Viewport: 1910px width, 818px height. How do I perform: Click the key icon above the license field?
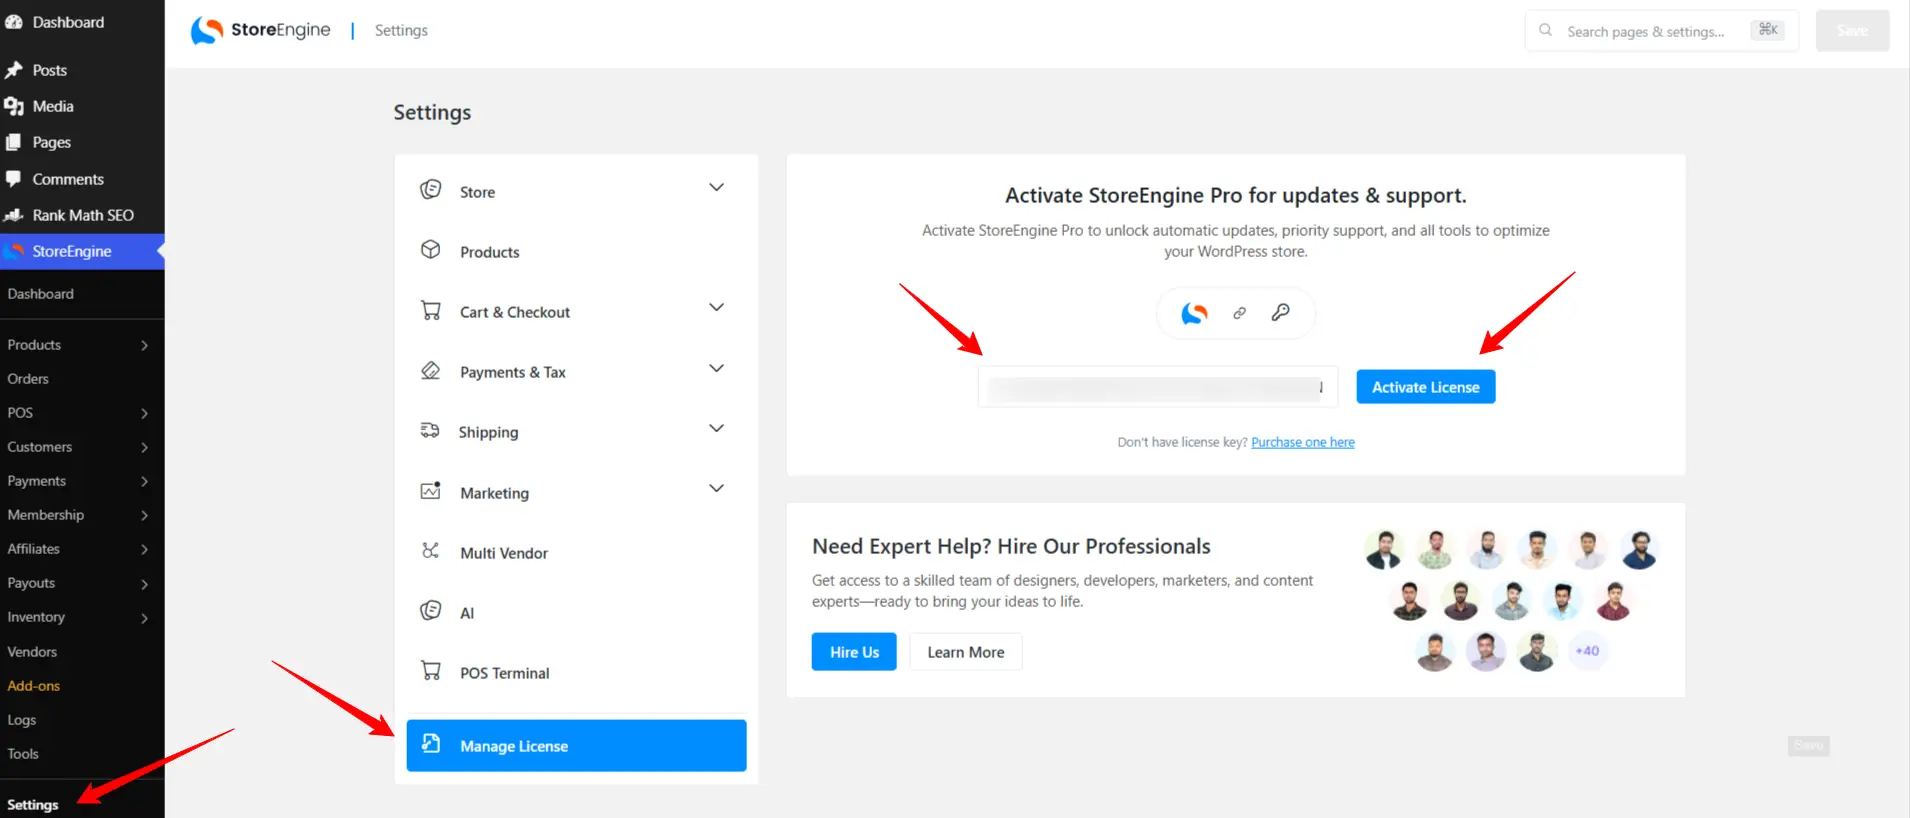[1280, 313]
